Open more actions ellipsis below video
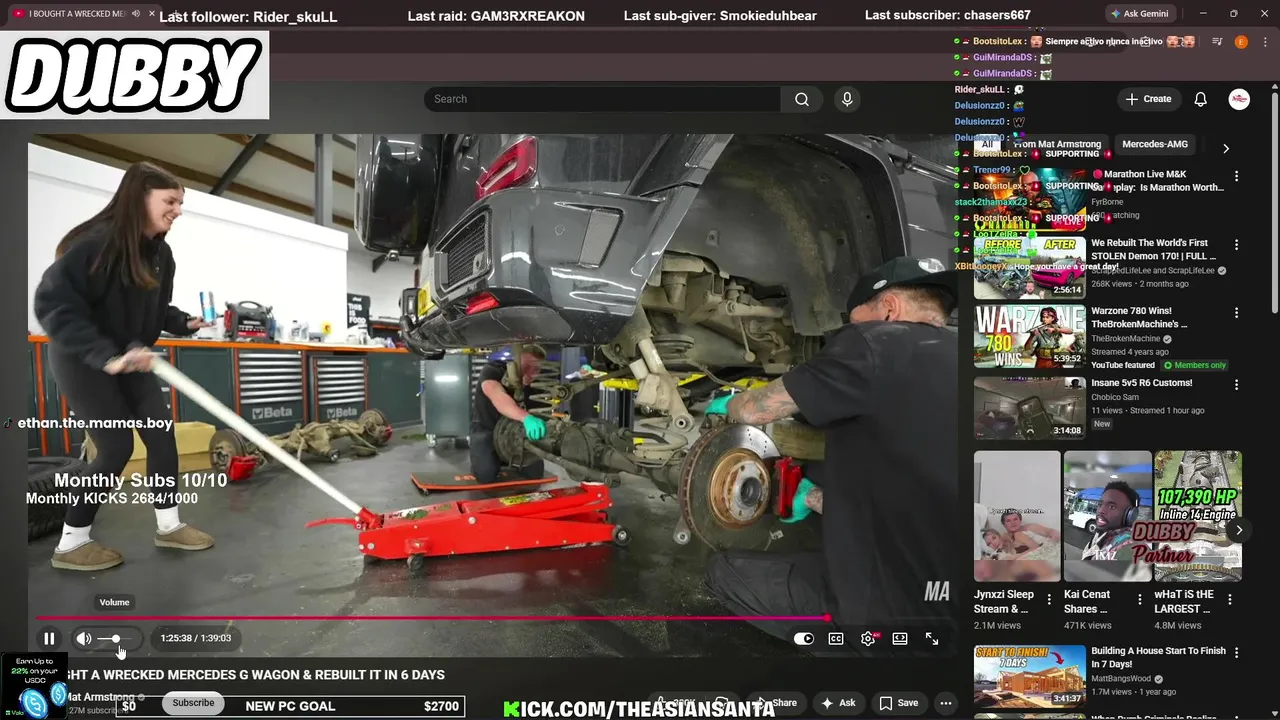 tap(945, 703)
